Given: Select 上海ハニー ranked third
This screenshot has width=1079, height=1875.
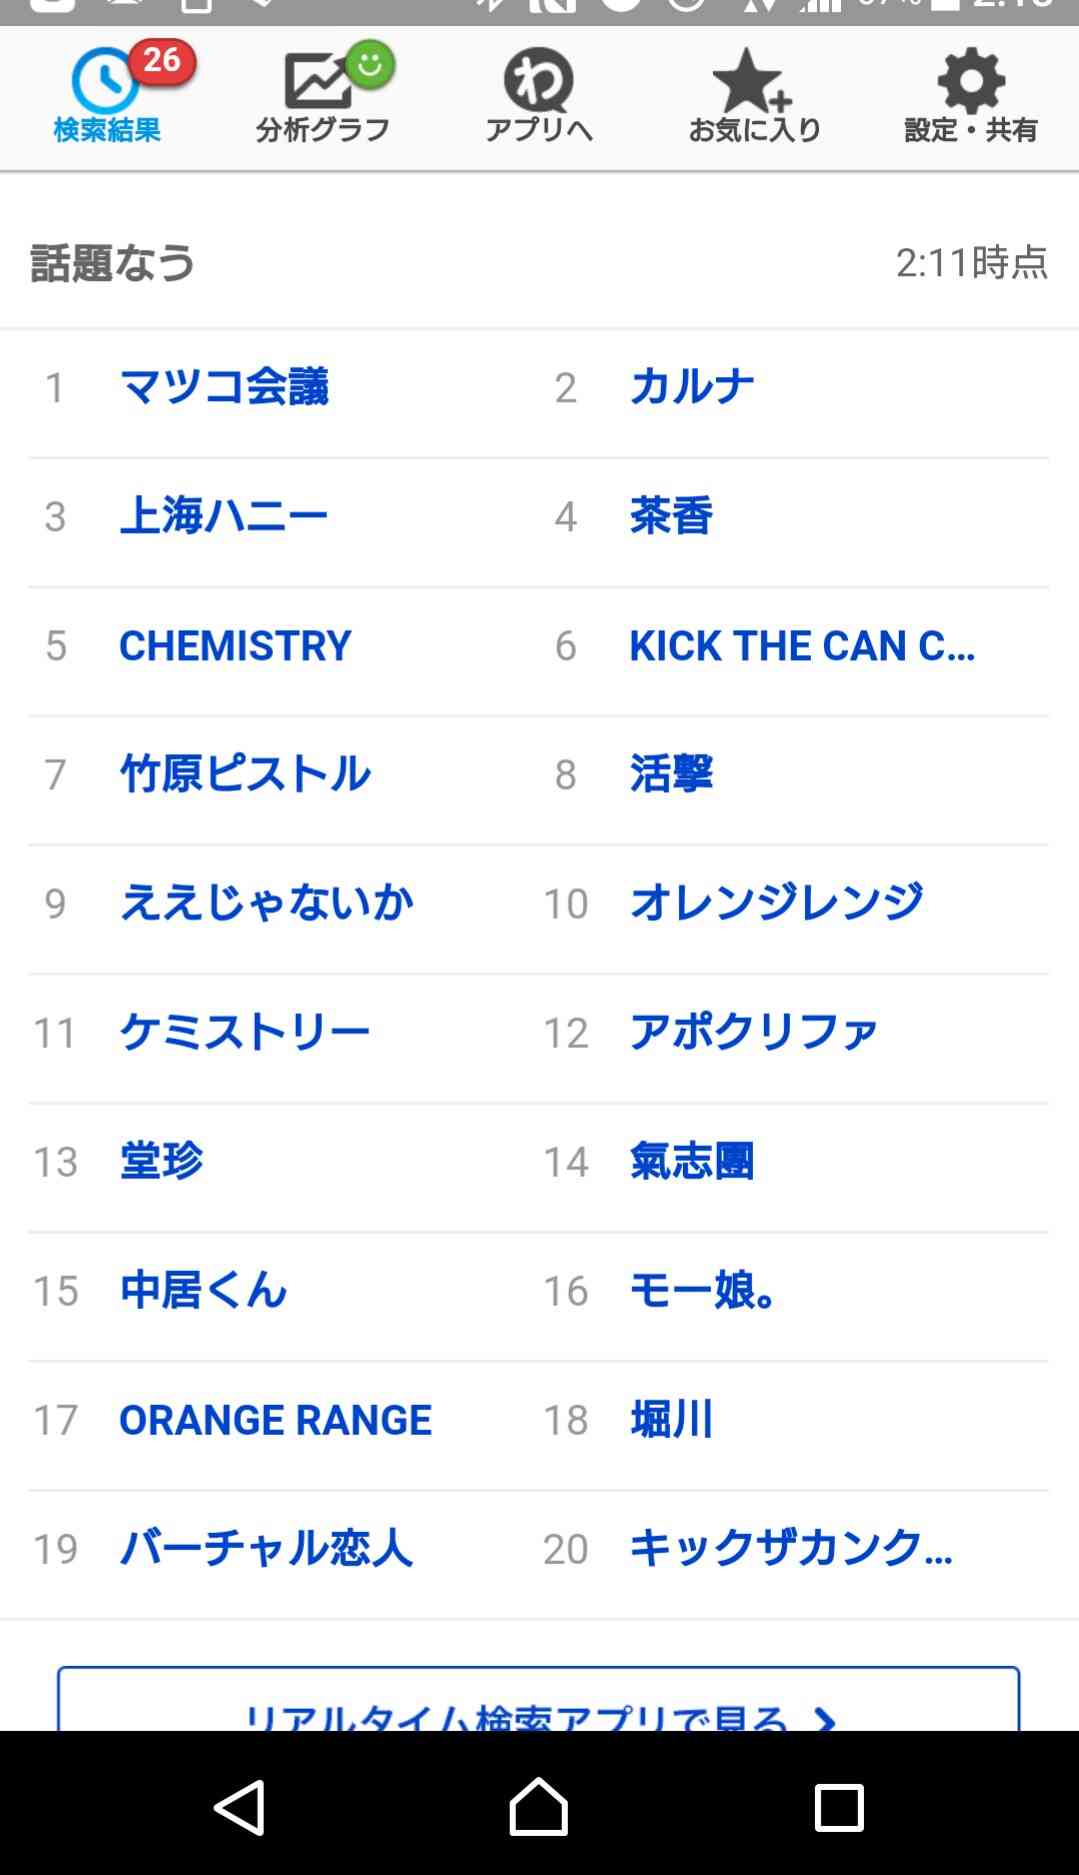Looking at the screenshot, I should pos(224,516).
